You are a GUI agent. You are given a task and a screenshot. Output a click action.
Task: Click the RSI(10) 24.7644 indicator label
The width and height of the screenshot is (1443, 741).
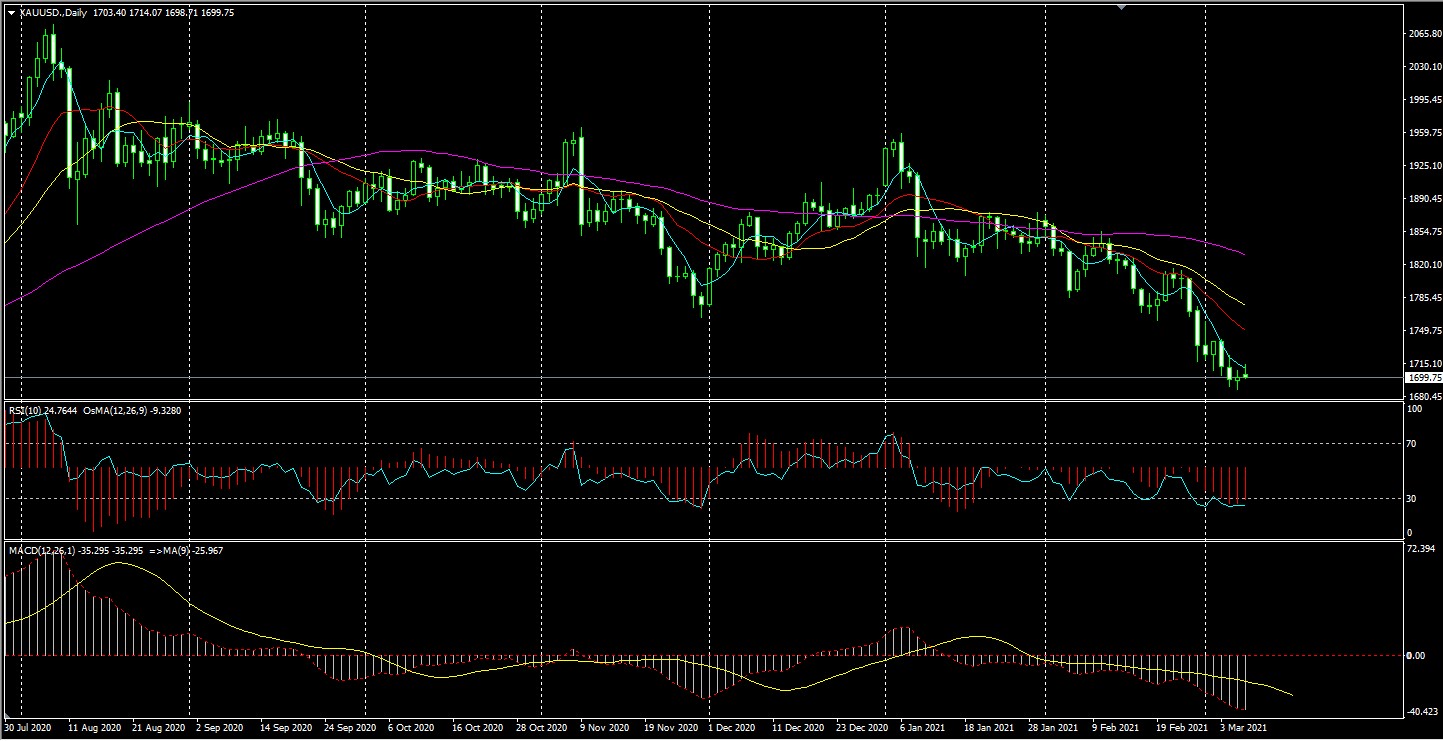(x=41, y=410)
